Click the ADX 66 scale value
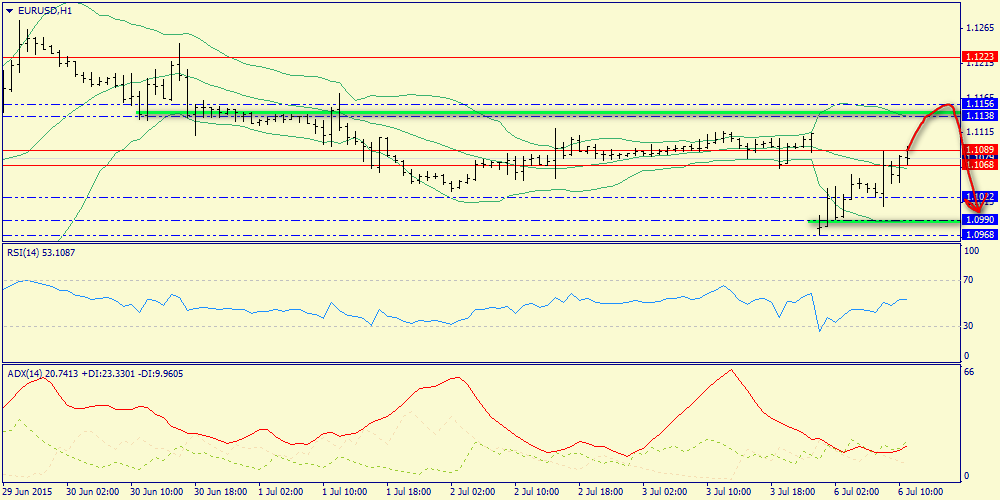Viewport: 1000px width, 500px height. pyautogui.click(x=968, y=372)
